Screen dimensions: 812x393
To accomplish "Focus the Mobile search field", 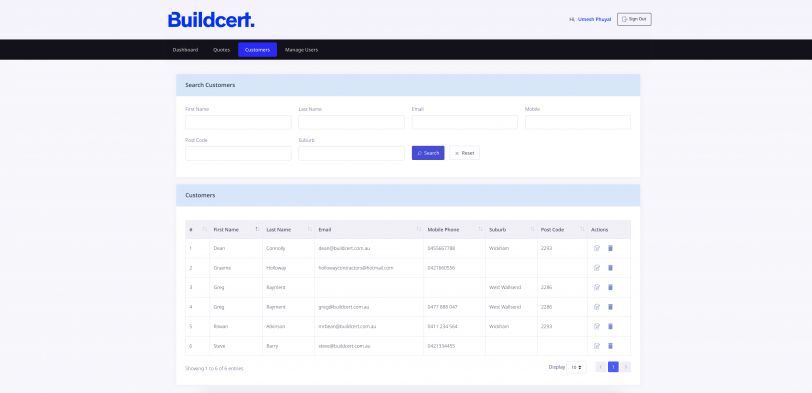I will click(578, 122).
